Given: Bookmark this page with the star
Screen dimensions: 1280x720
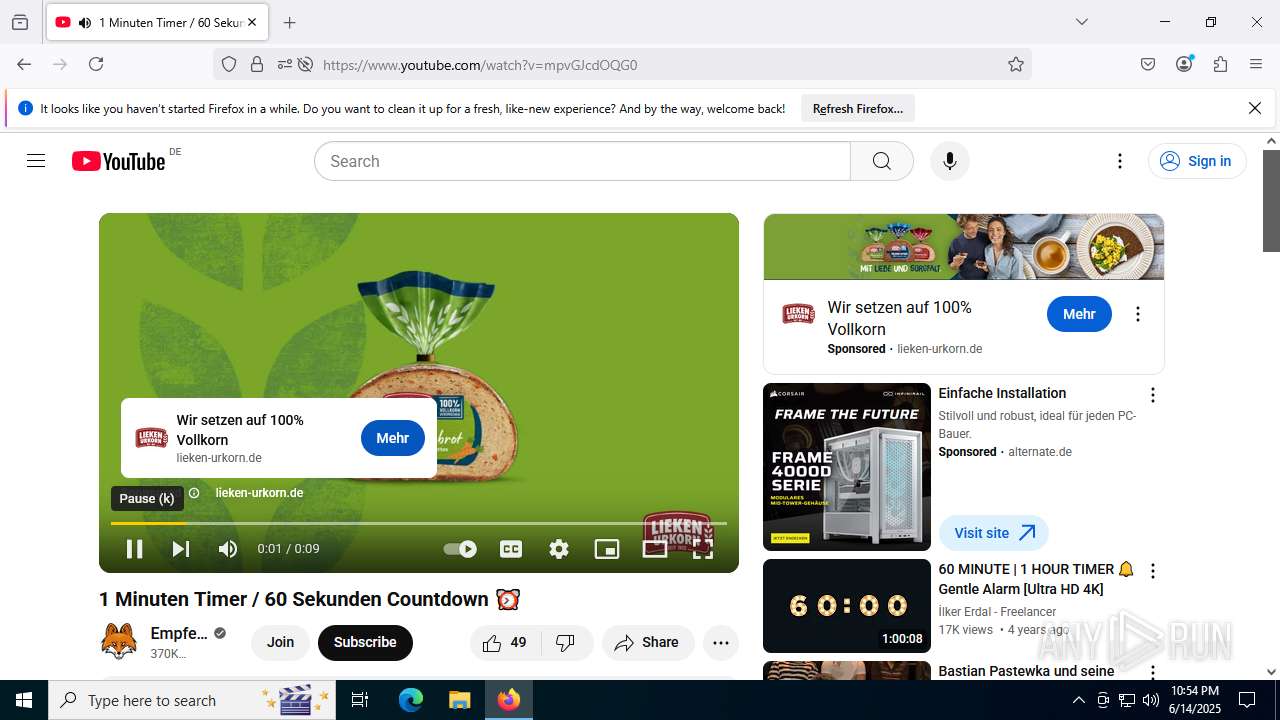Looking at the screenshot, I should (1016, 64).
